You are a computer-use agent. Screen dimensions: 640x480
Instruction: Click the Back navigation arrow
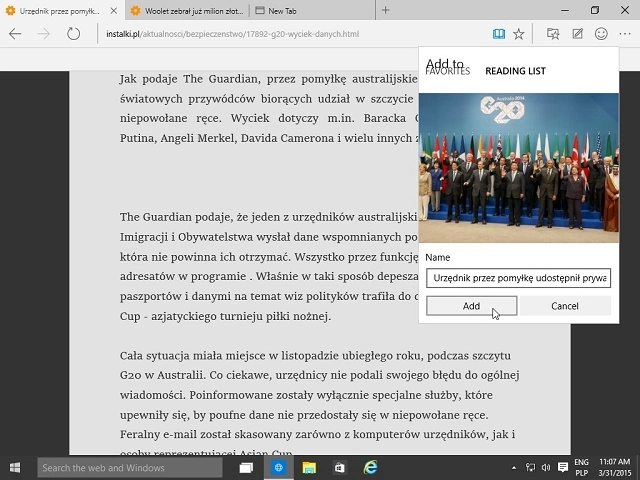pos(15,34)
